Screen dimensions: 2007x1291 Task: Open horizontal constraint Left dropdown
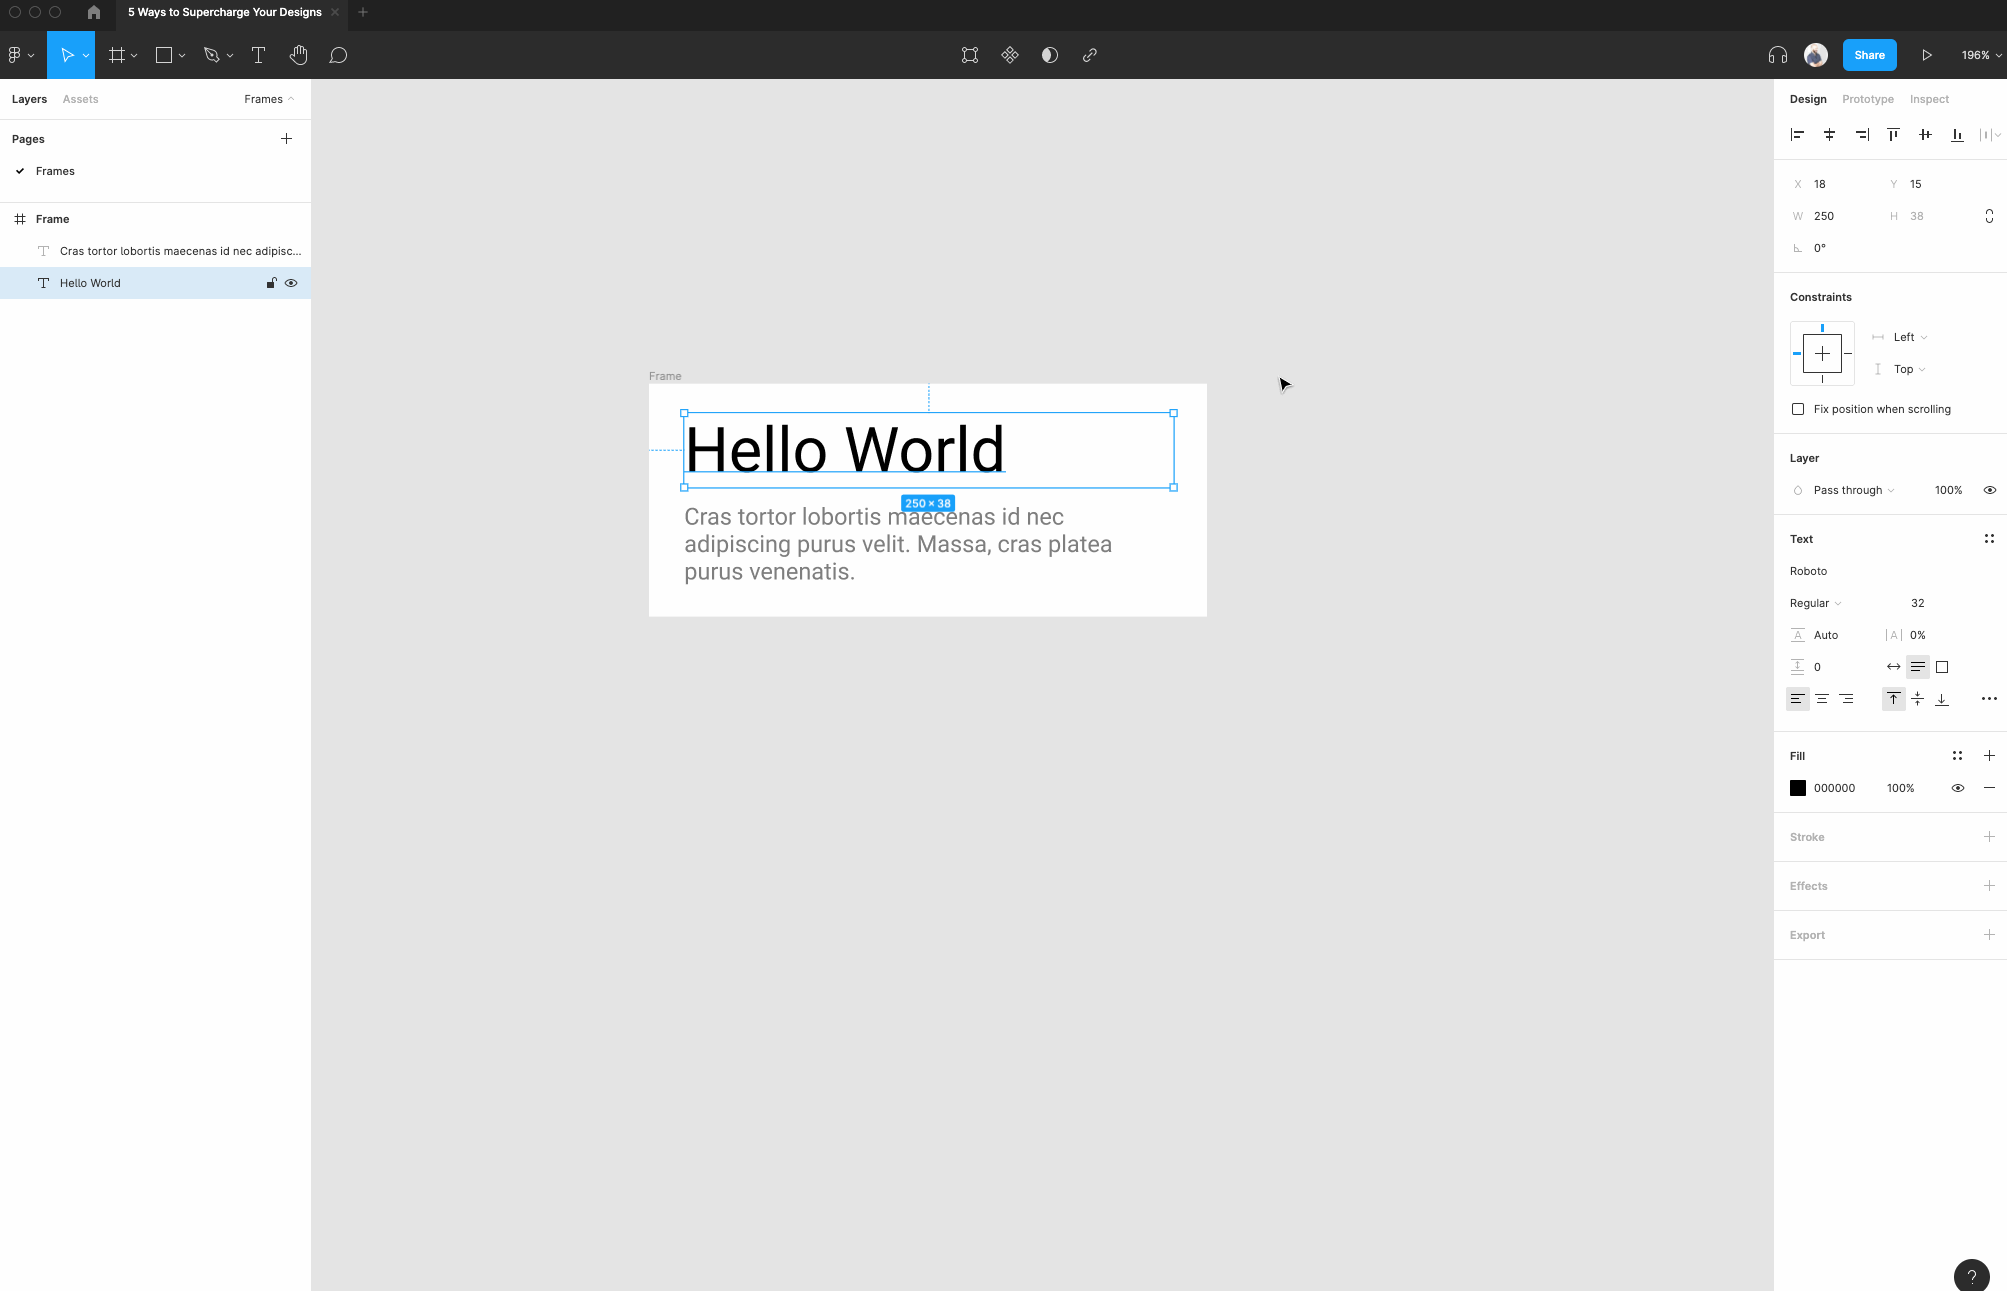click(1910, 337)
